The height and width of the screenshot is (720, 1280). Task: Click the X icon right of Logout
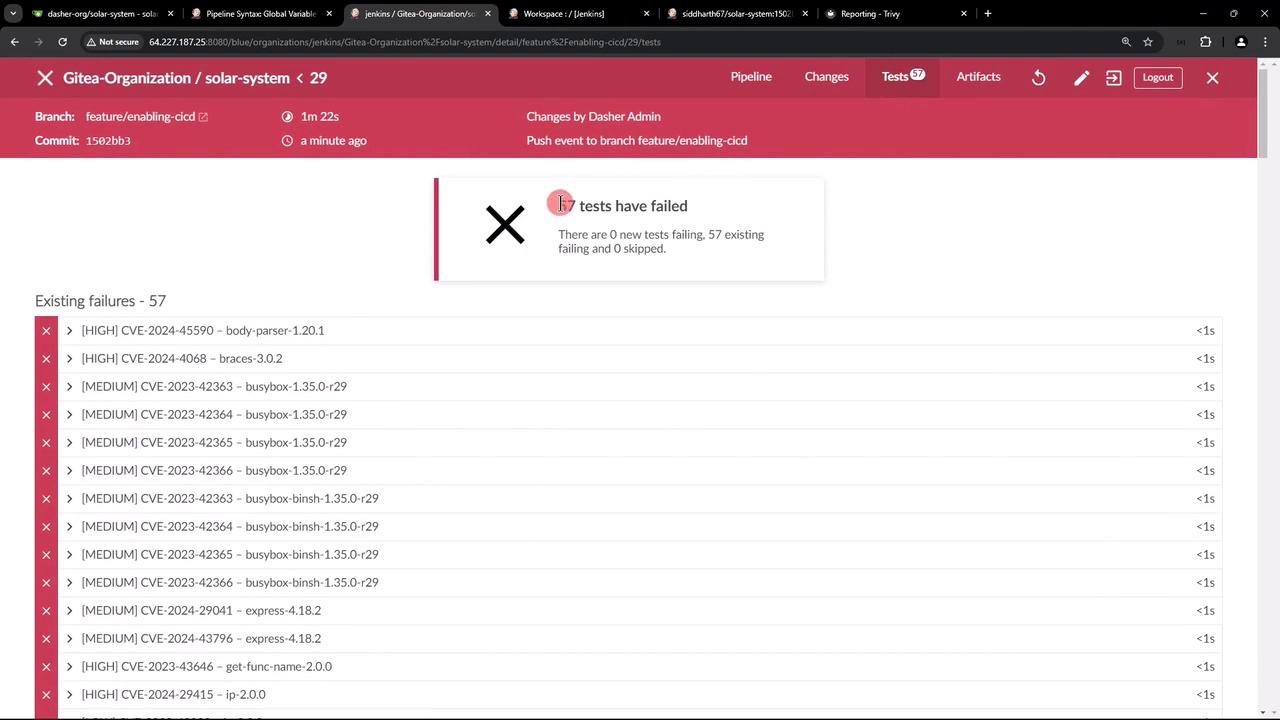[x=1212, y=77]
